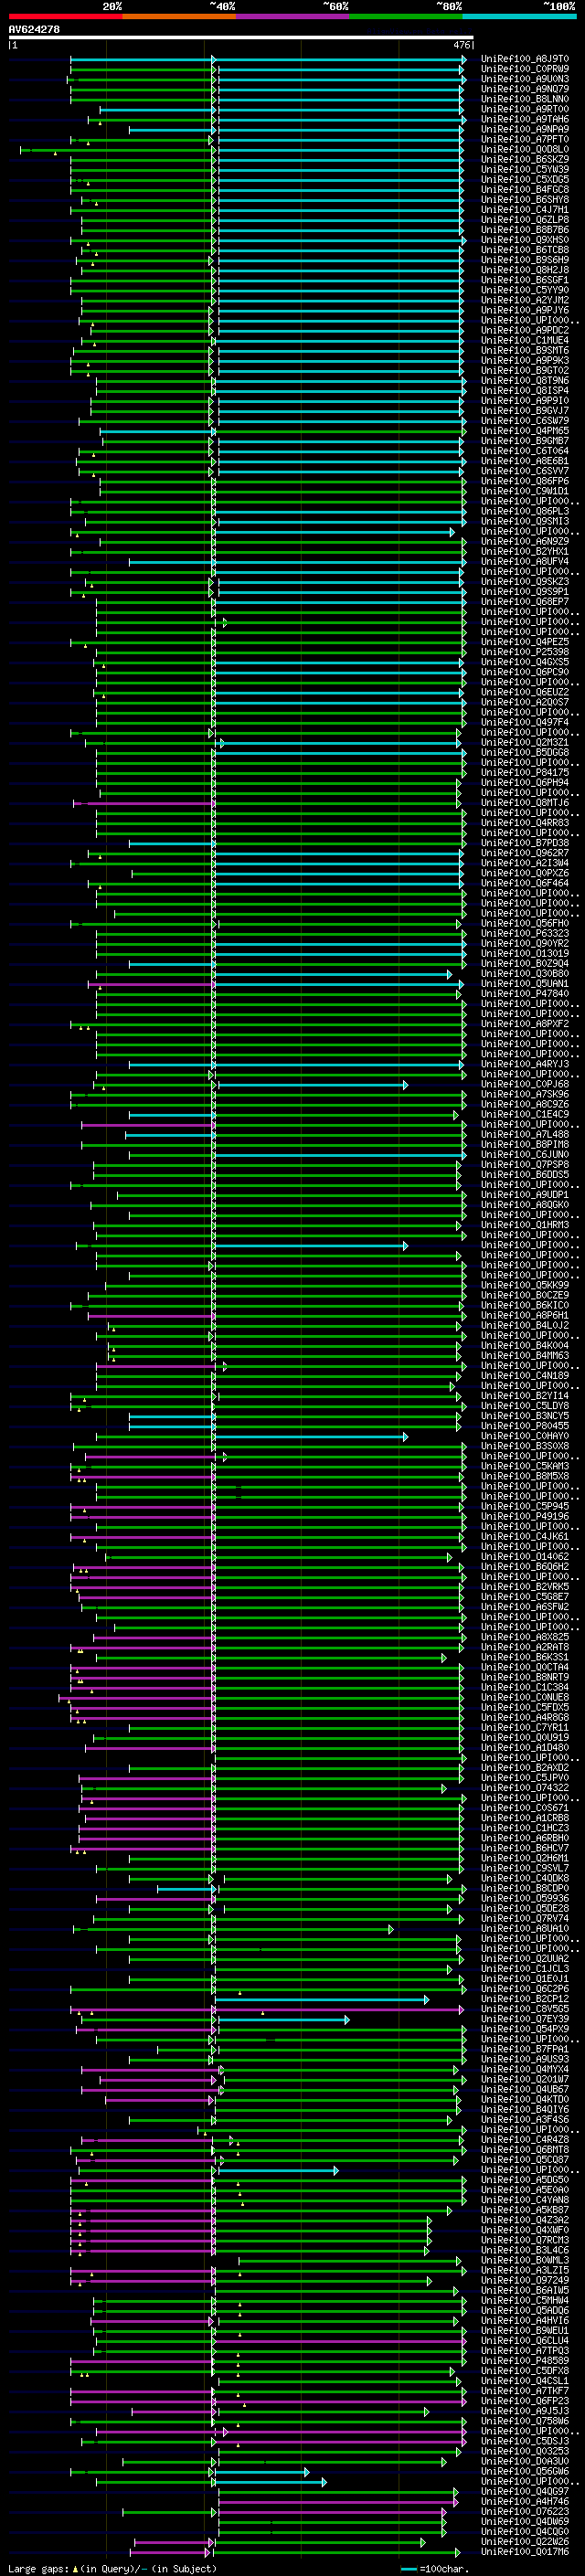This screenshot has width=585, height=2576.
Task: Select hit UniRef100_A7PFT0
Action: pos(525,139)
